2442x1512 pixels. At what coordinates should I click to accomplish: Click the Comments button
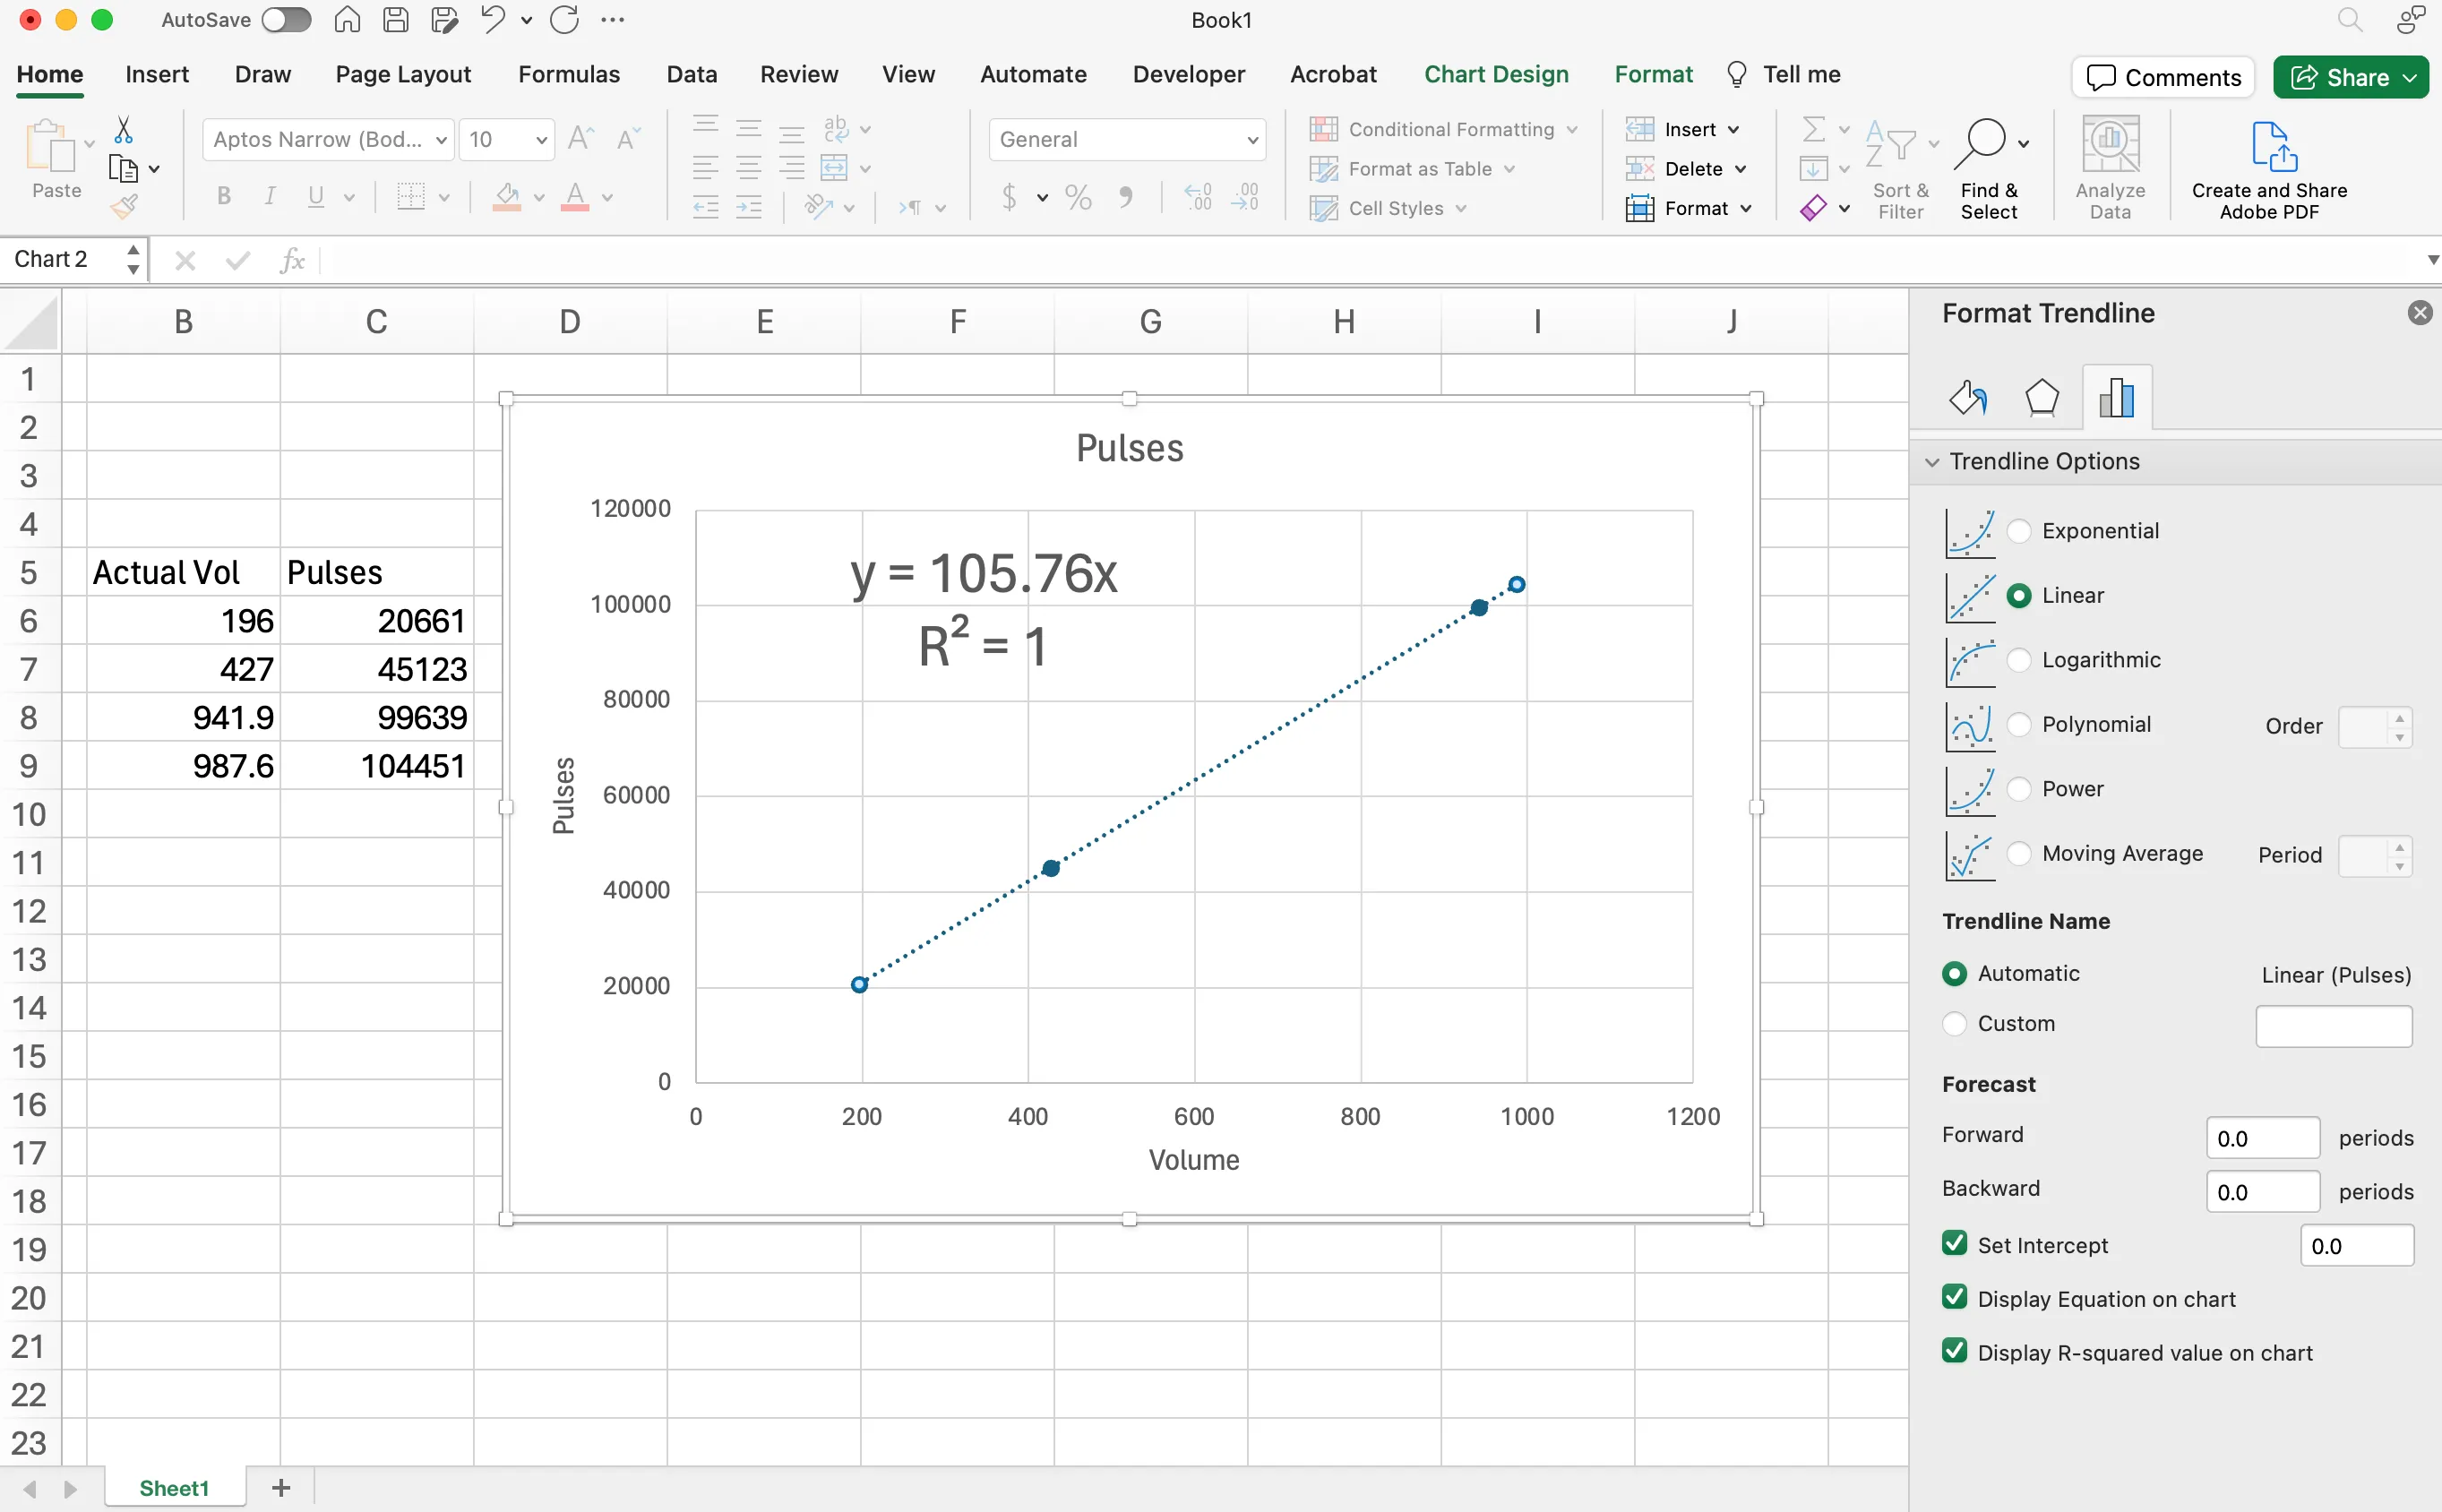coord(2163,77)
